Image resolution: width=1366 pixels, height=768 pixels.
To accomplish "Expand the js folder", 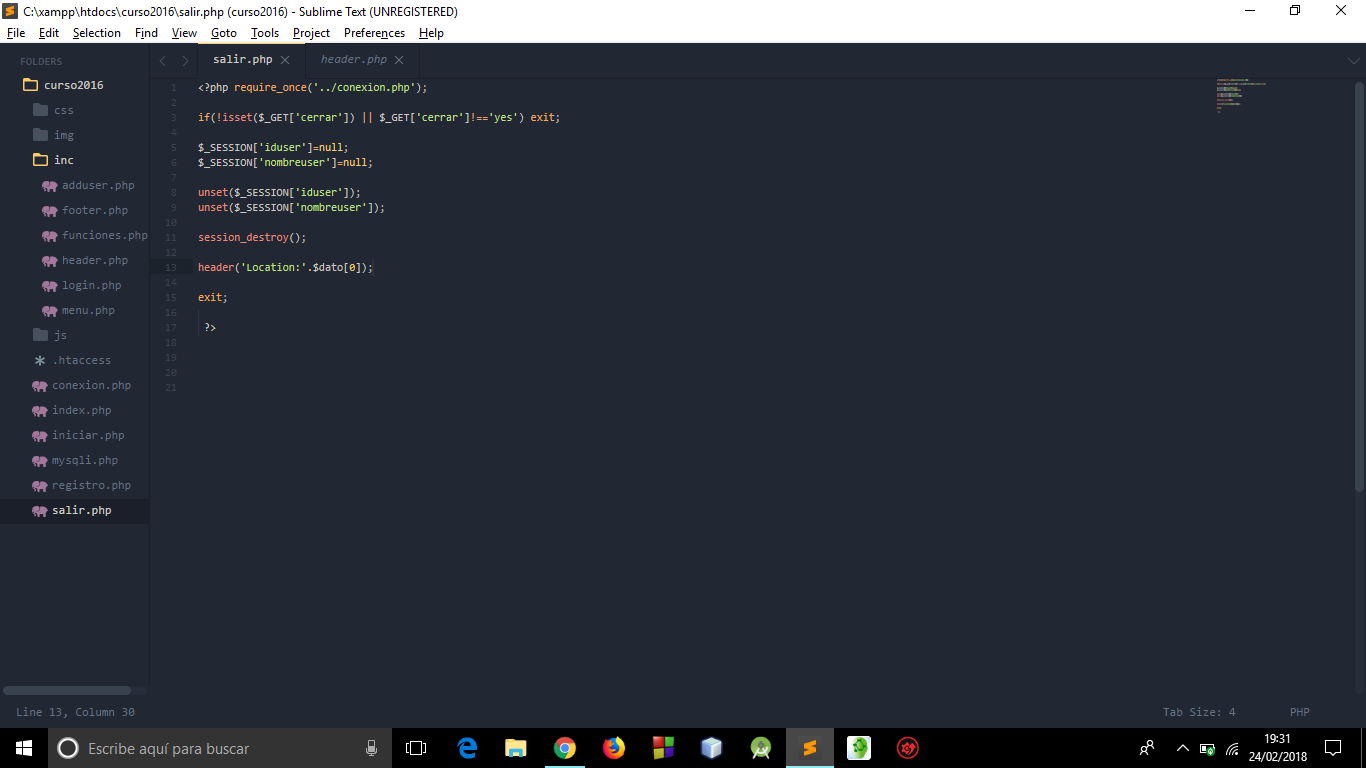I will click(59, 335).
